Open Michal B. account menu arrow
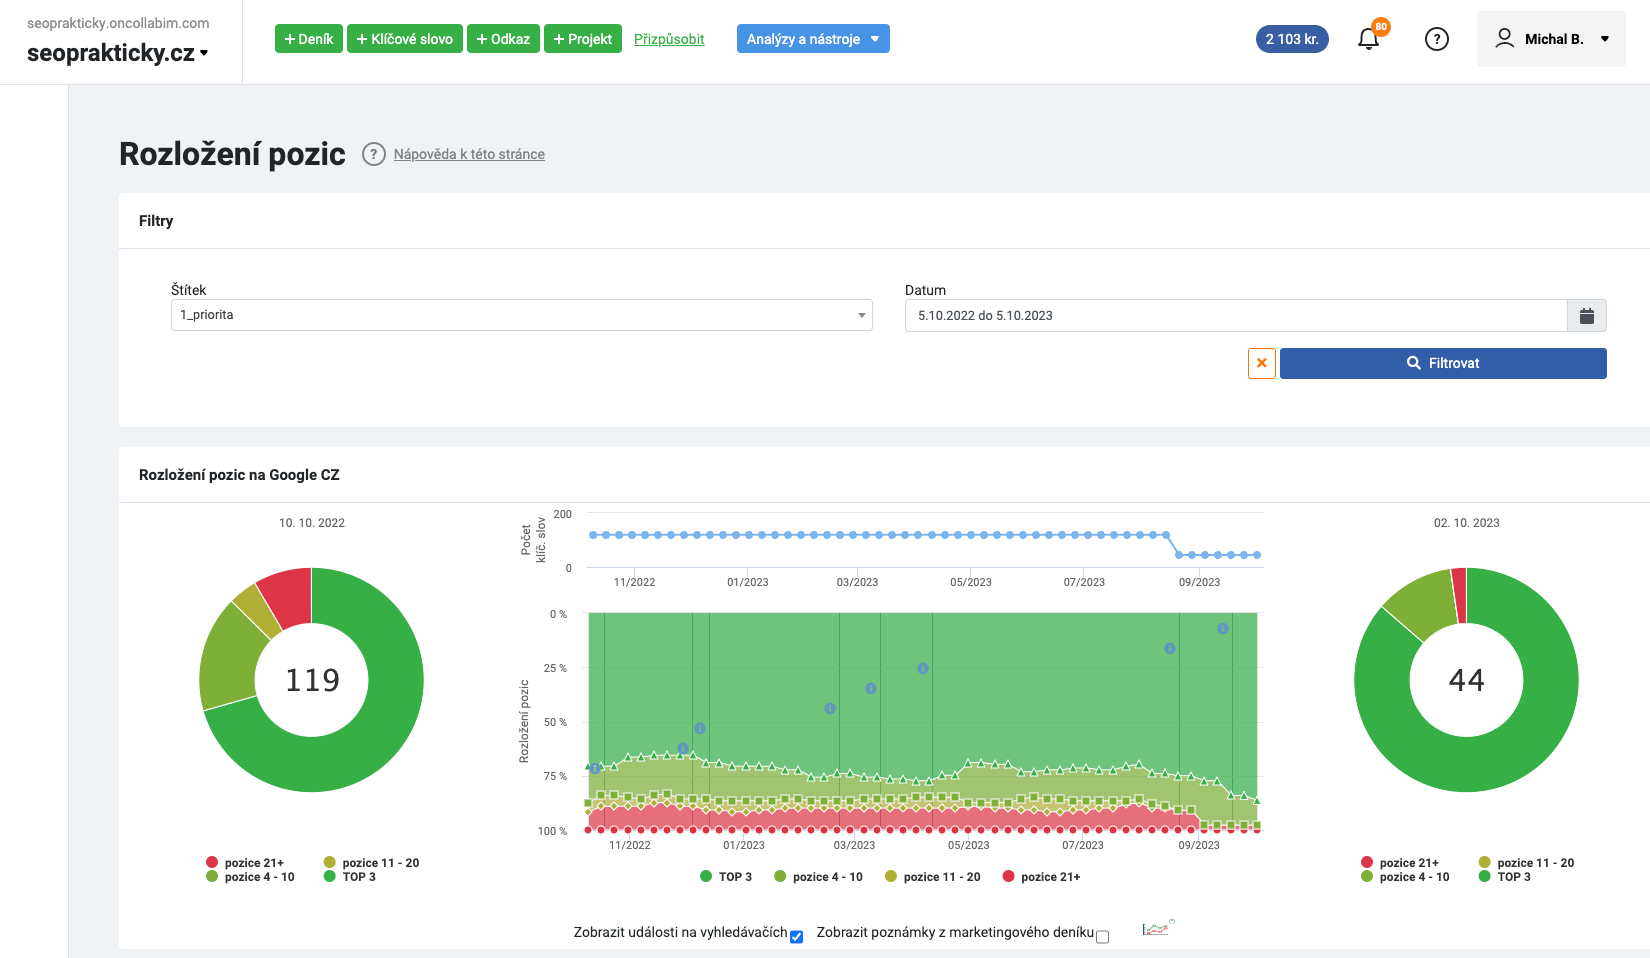The height and width of the screenshot is (958, 1650). tap(1605, 39)
